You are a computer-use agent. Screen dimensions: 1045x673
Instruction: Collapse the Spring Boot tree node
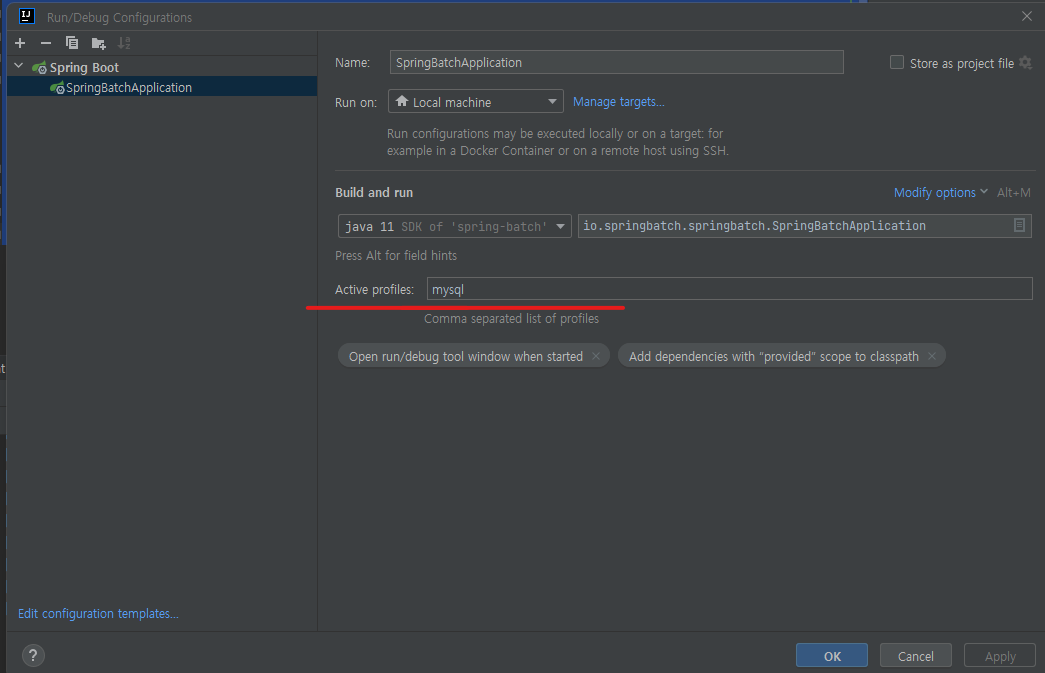point(19,67)
